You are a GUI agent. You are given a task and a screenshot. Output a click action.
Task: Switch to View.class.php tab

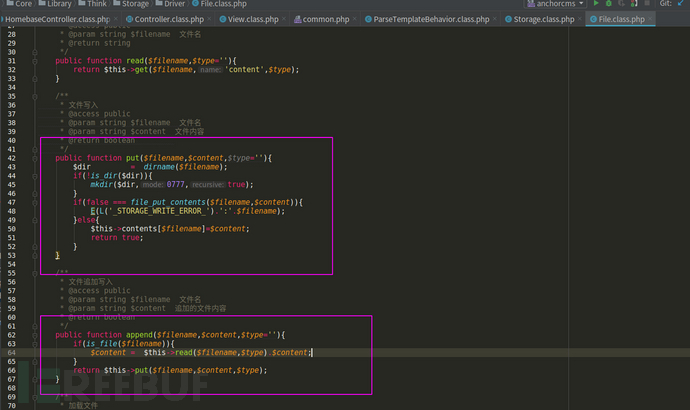coord(253,19)
